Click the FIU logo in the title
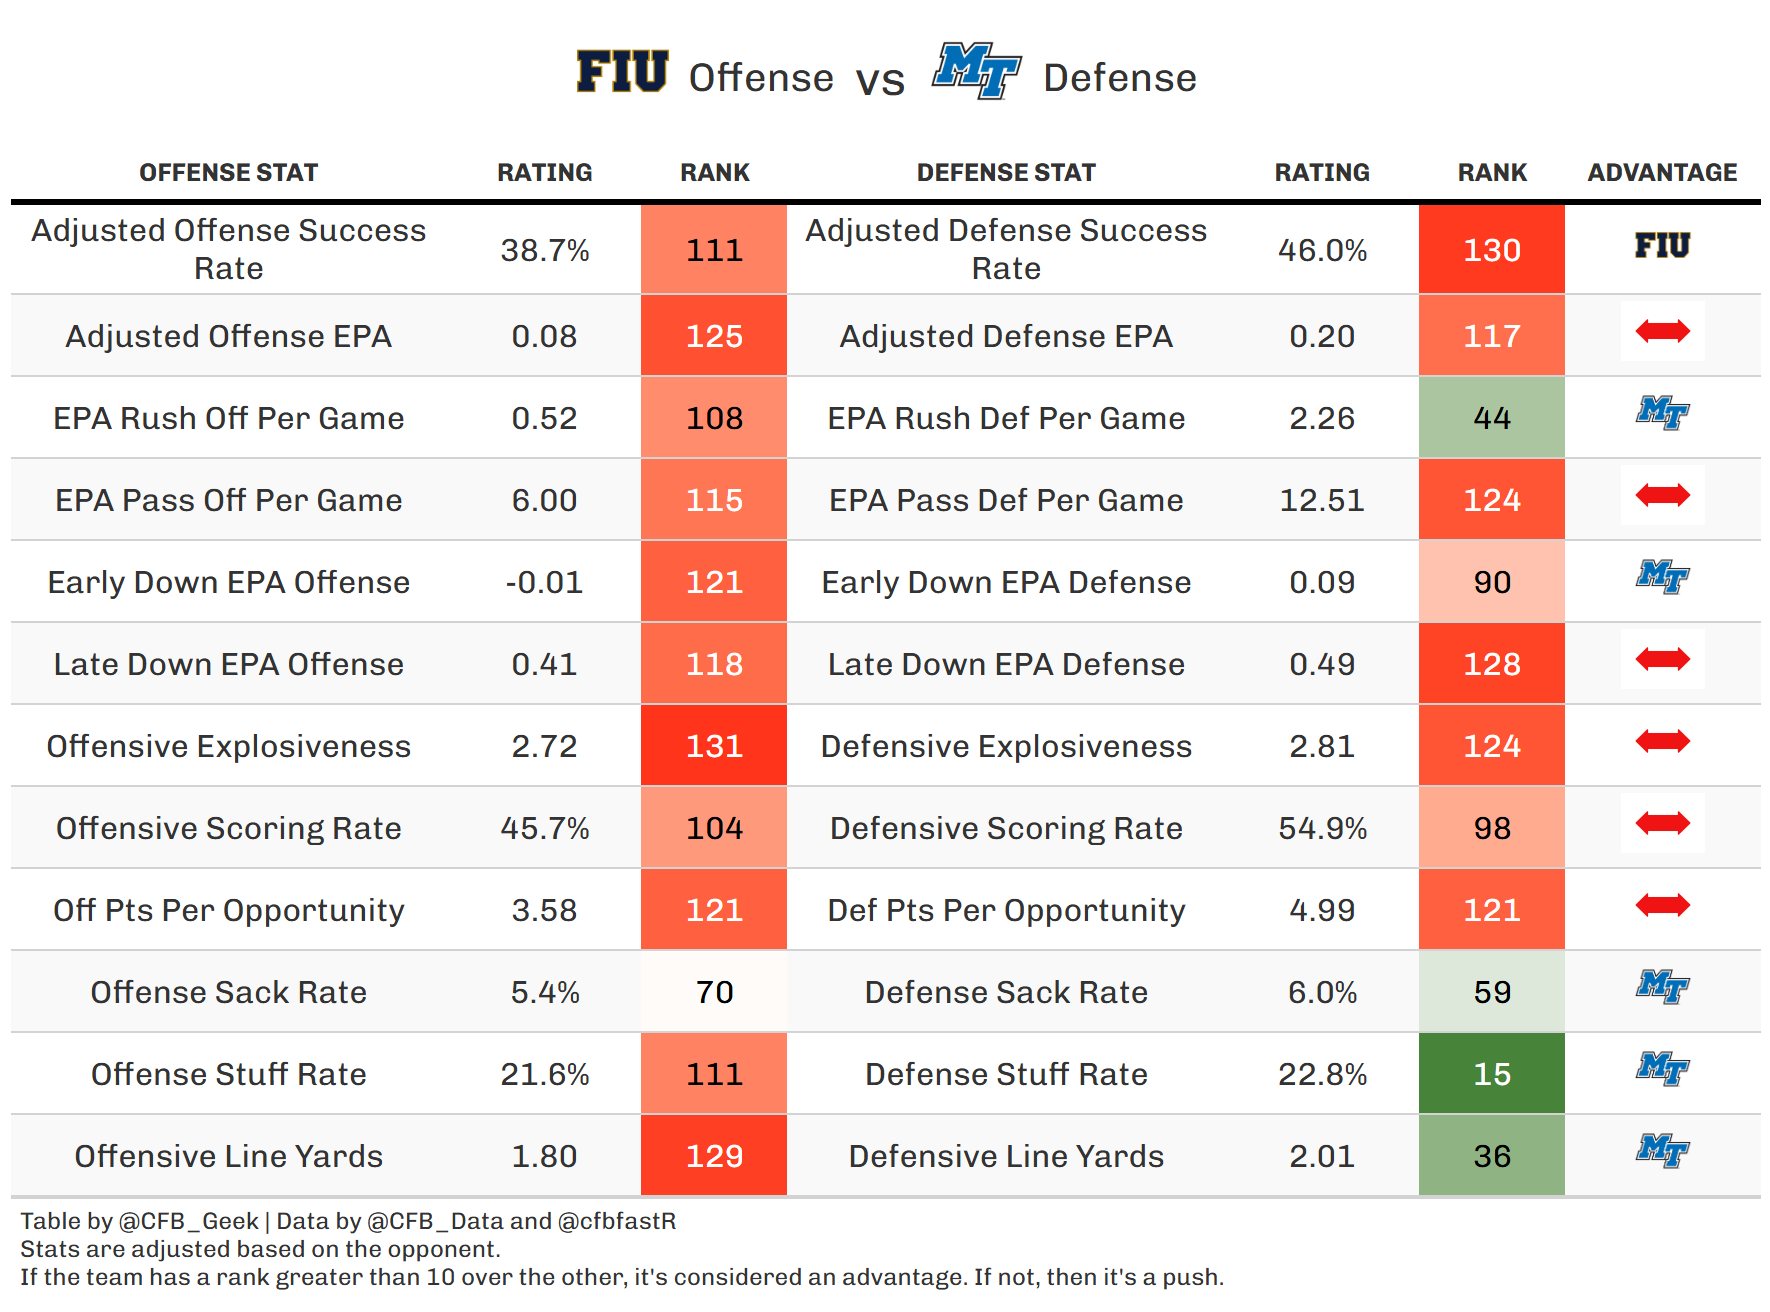Viewport: 1770px width, 1312px height. (x=622, y=72)
